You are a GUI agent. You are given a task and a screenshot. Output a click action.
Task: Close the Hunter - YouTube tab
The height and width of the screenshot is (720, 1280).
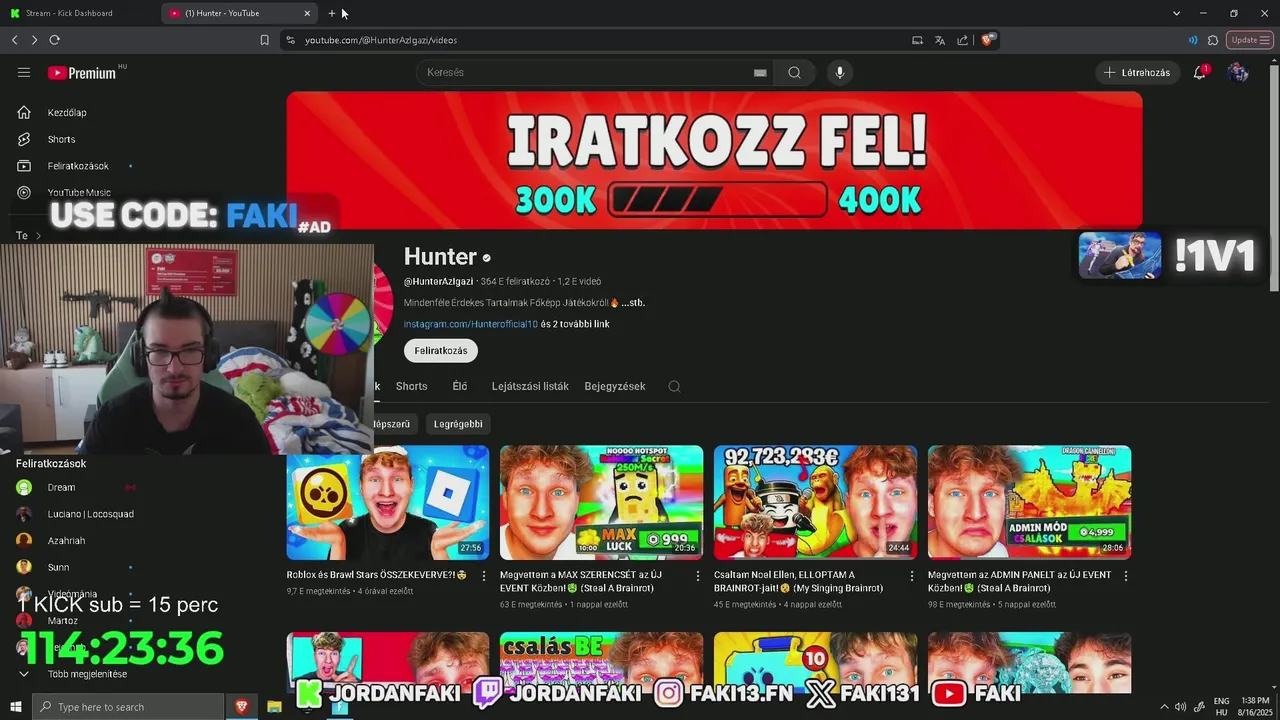point(307,13)
